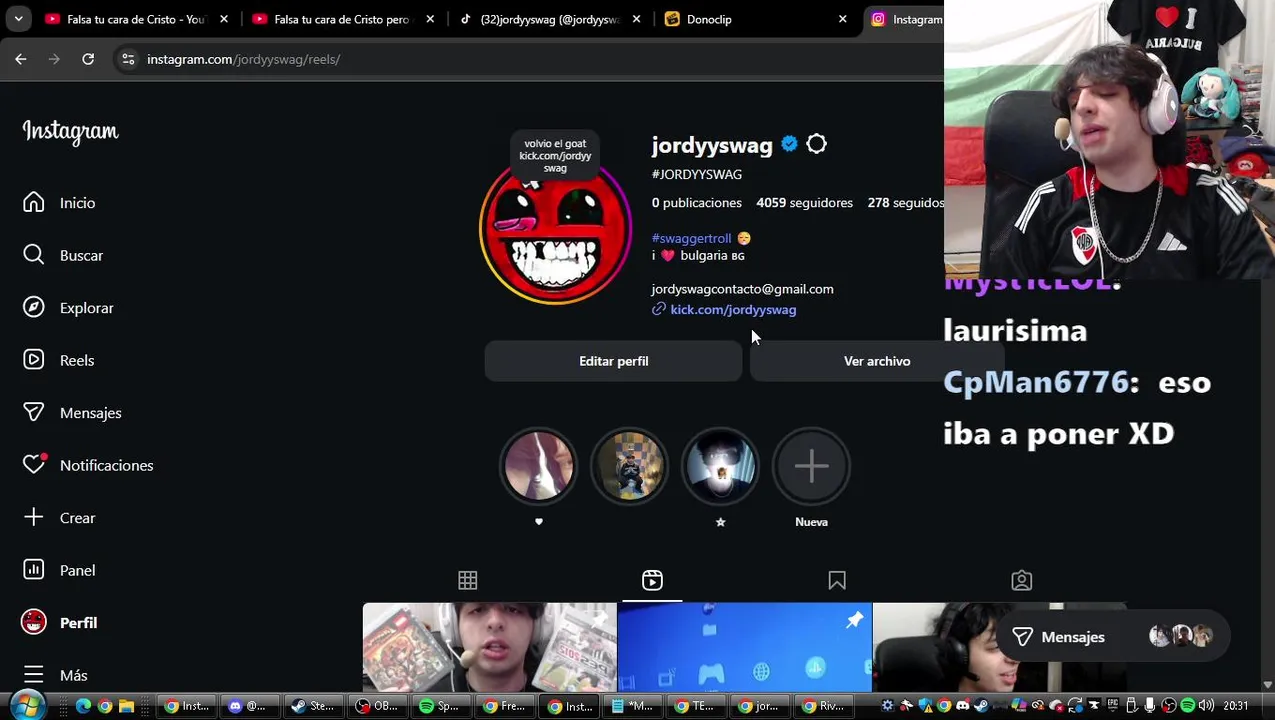Open settings gear next to jordyyswag
Viewport: 1275px width, 720px height.
coord(817,144)
